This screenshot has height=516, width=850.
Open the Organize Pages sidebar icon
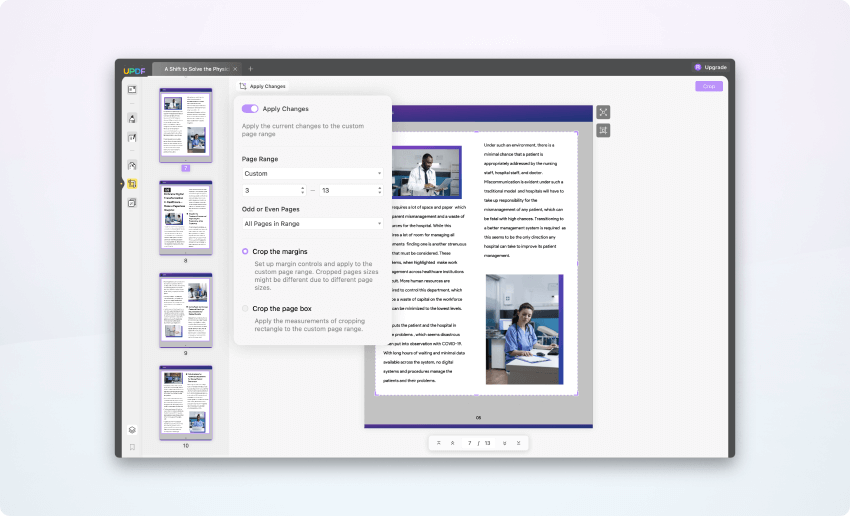click(132, 165)
